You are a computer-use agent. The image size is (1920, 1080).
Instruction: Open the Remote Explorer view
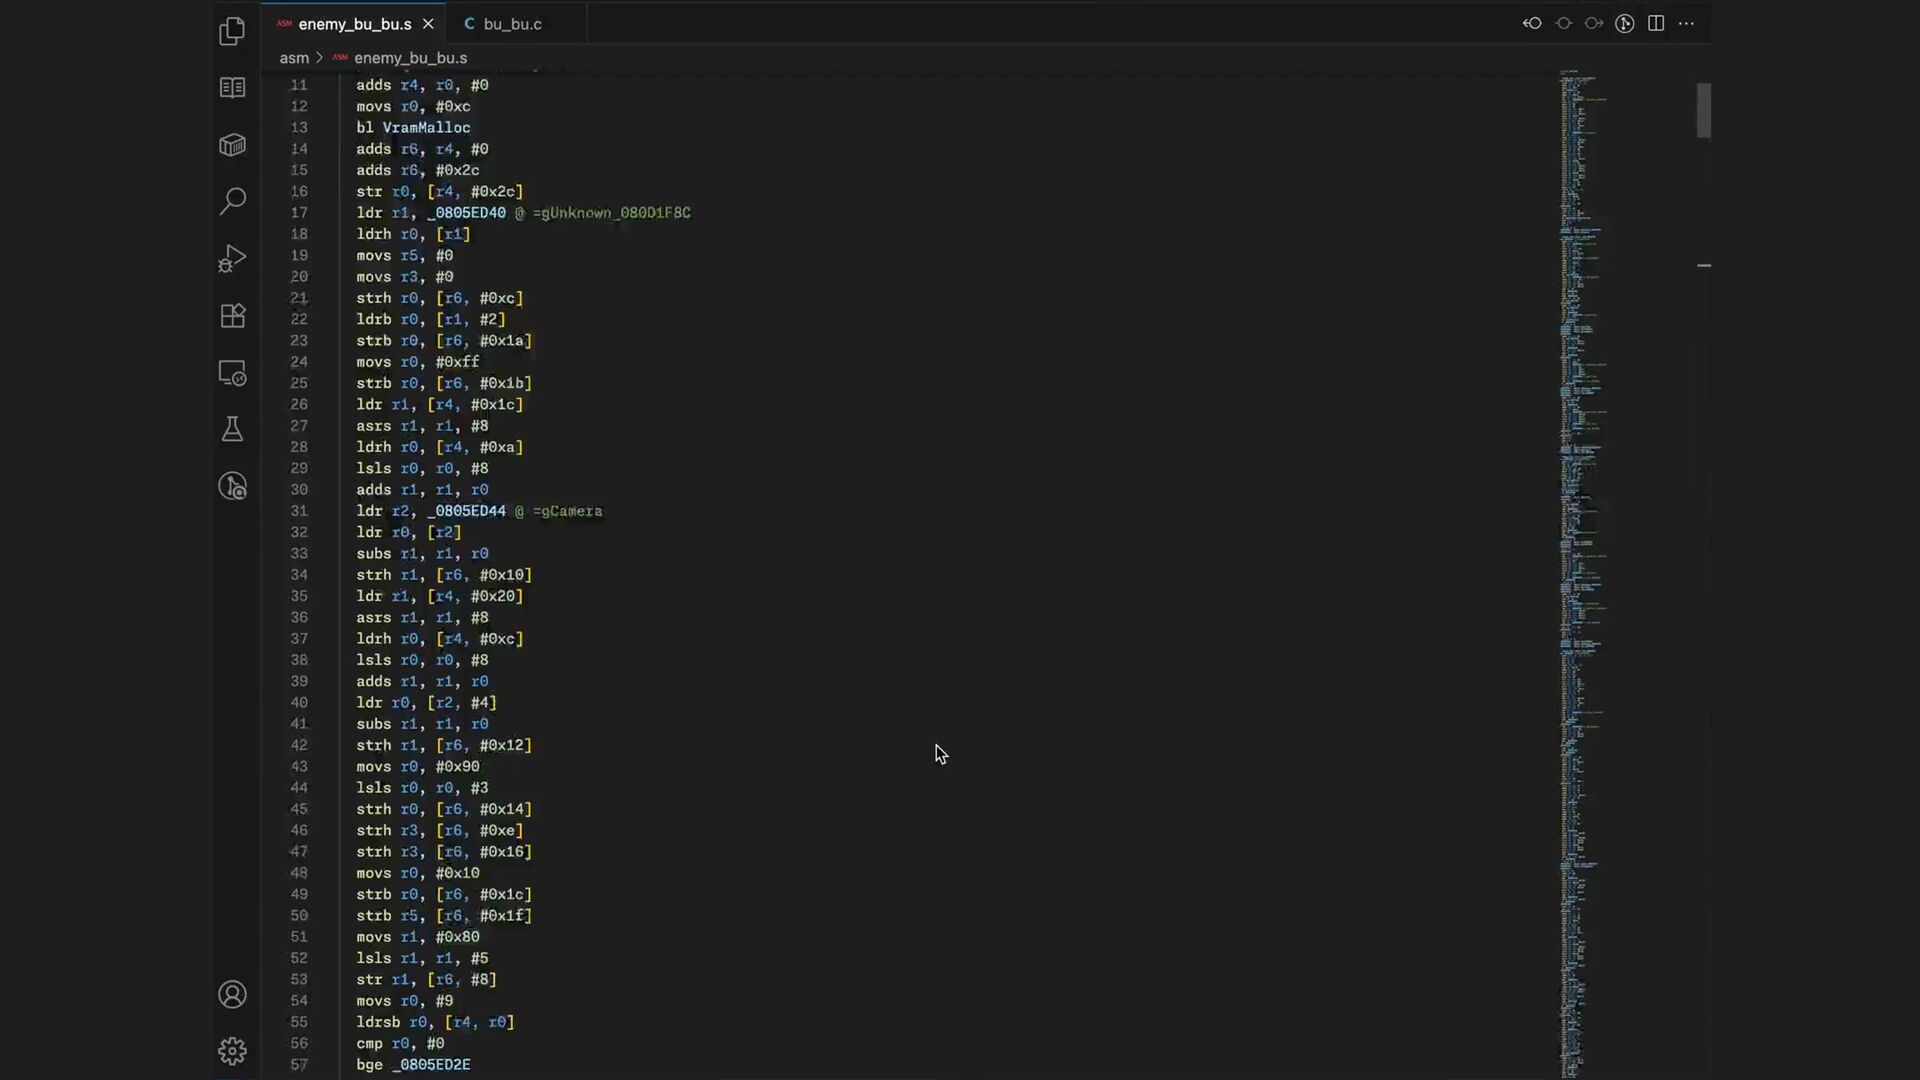coord(232,373)
